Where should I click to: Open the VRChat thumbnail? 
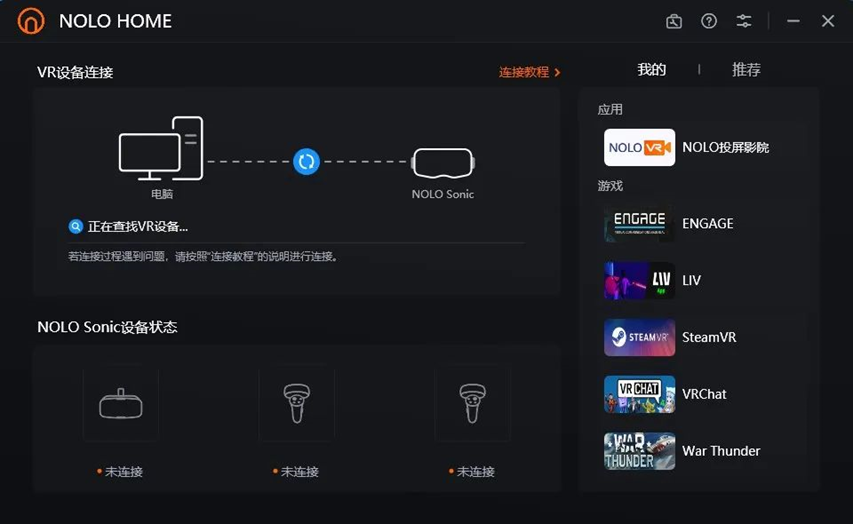point(639,394)
